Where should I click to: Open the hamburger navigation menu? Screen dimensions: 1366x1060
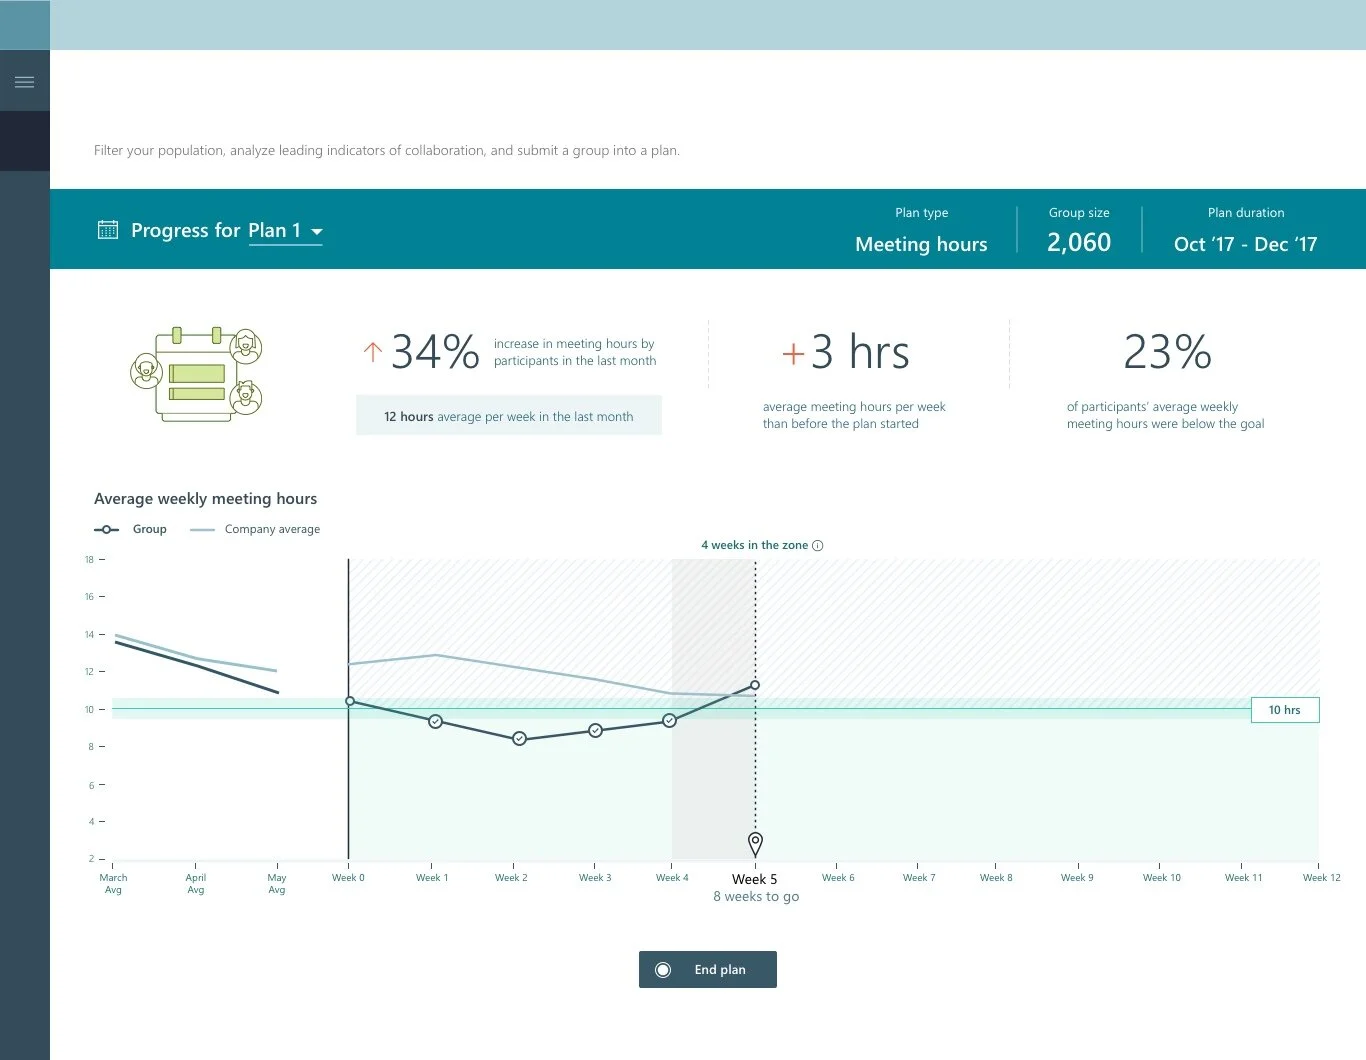click(25, 80)
